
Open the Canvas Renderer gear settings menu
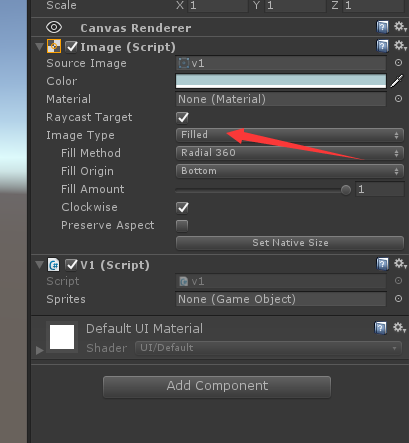pos(400,27)
